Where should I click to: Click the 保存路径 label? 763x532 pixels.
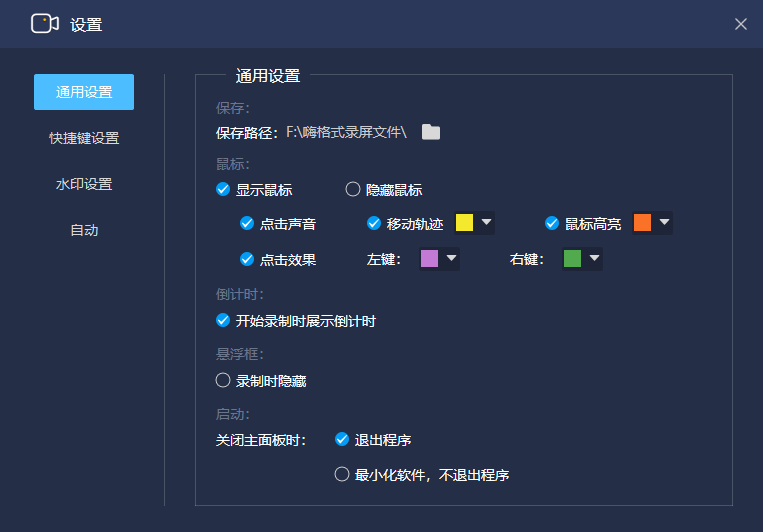(x=247, y=133)
